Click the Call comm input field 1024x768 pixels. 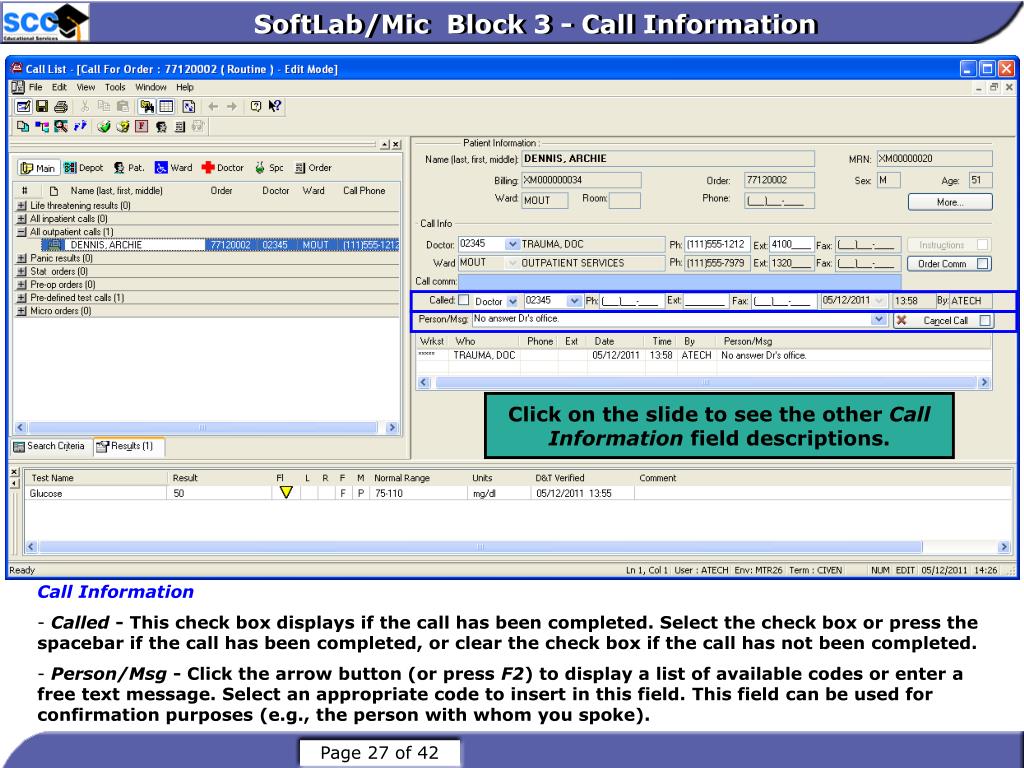point(680,282)
